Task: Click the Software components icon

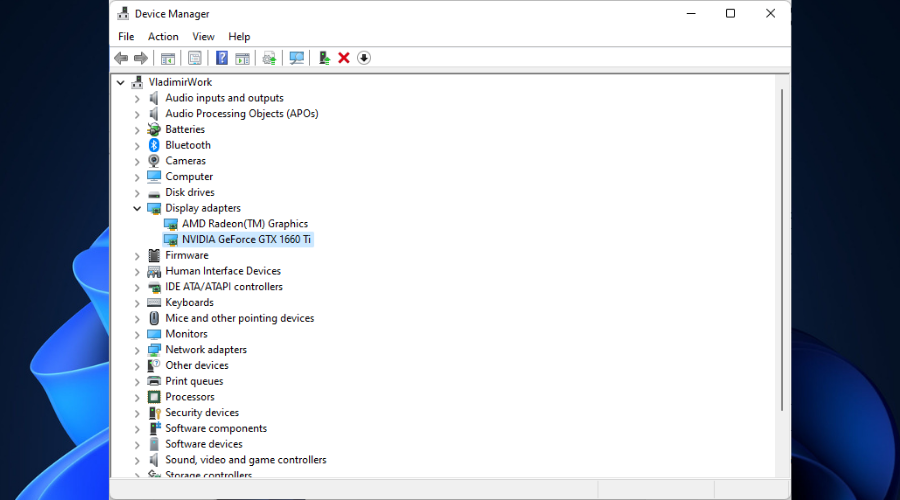Action: click(x=154, y=428)
